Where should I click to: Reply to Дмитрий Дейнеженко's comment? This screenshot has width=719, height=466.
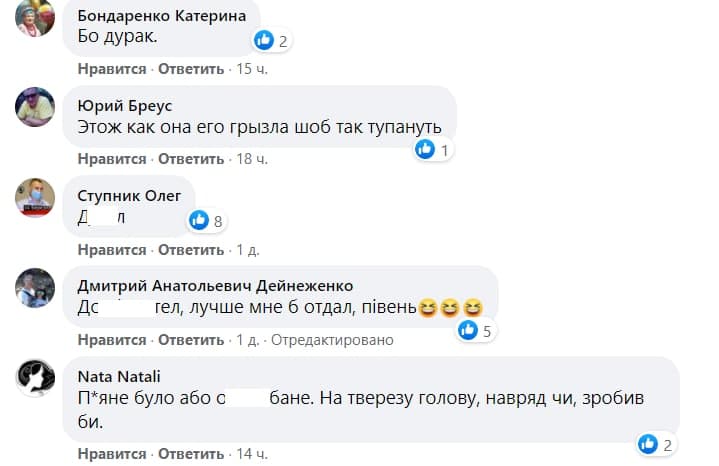click(191, 340)
